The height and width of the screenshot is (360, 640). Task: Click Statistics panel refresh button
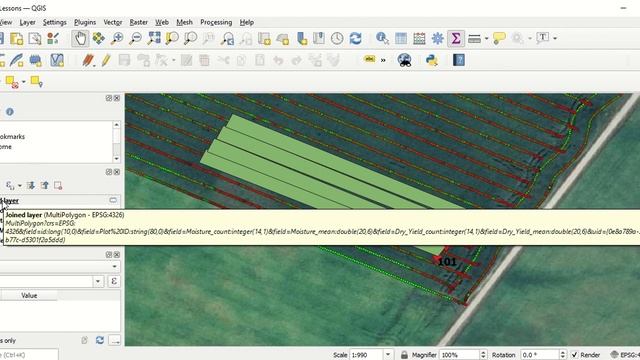pyautogui.click(x=100, y=340)
